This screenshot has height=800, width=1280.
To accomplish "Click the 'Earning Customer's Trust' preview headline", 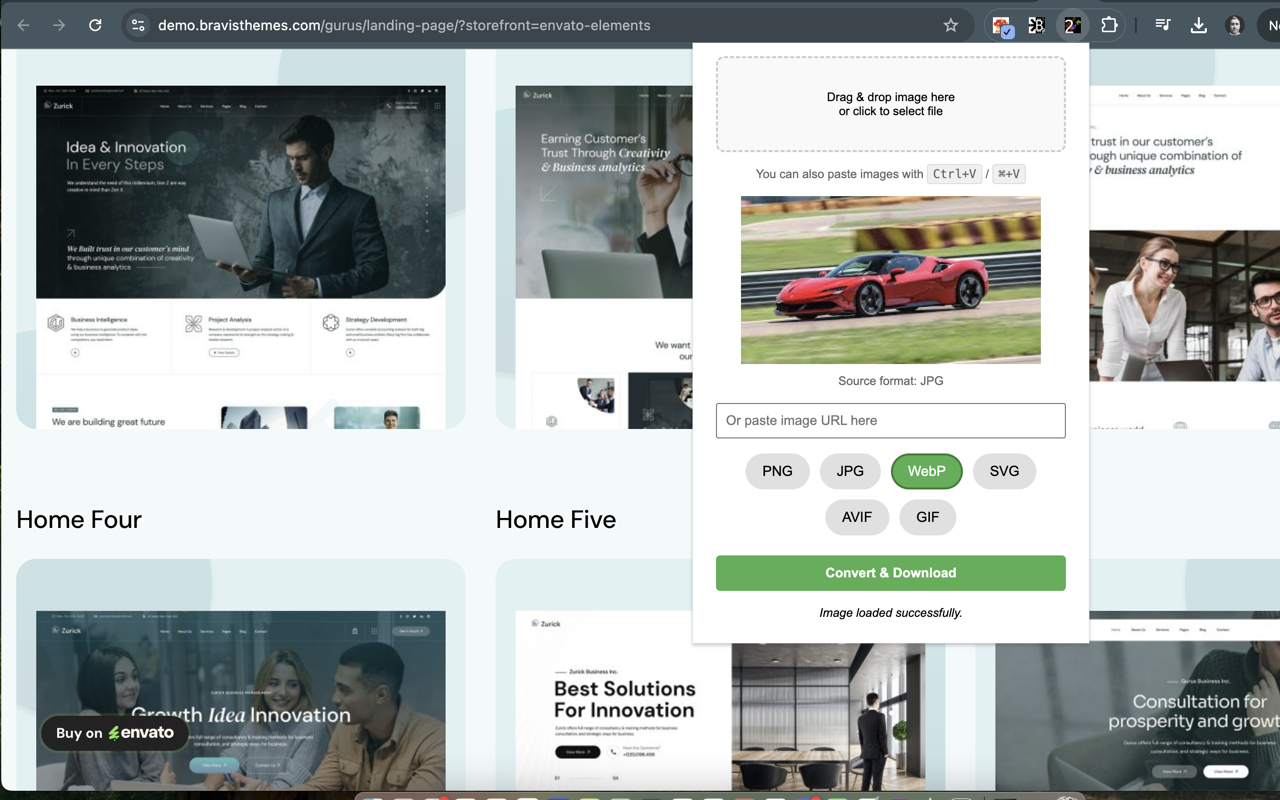I will pos(605,153).
